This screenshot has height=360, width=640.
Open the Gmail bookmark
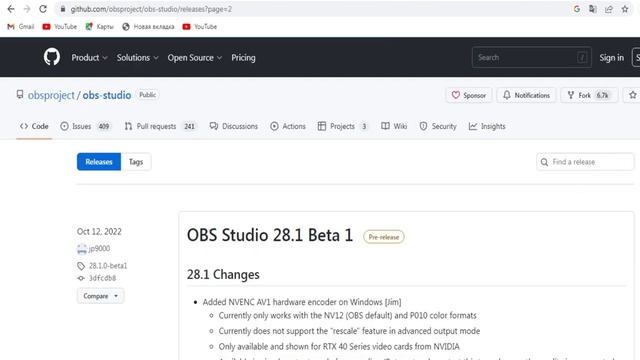[21, 27]
